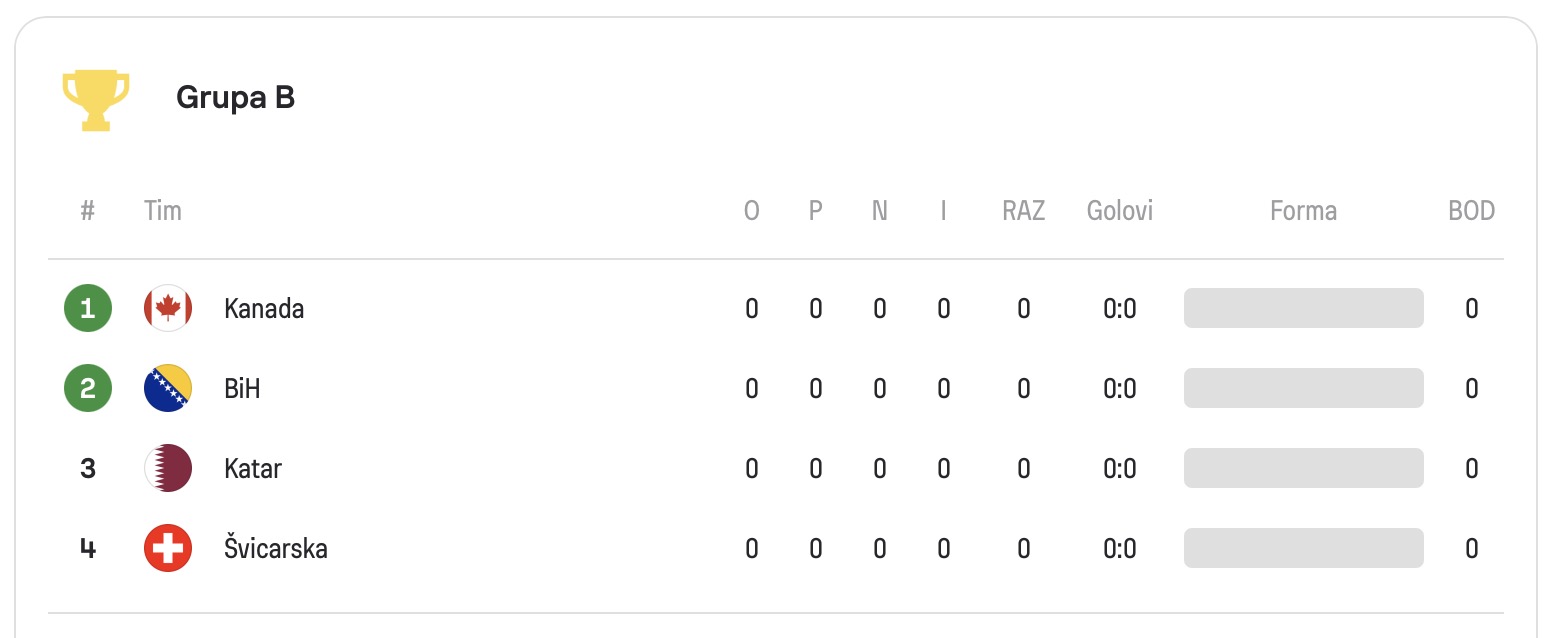Click the Switzerland flag icon

tap(168, 548)
